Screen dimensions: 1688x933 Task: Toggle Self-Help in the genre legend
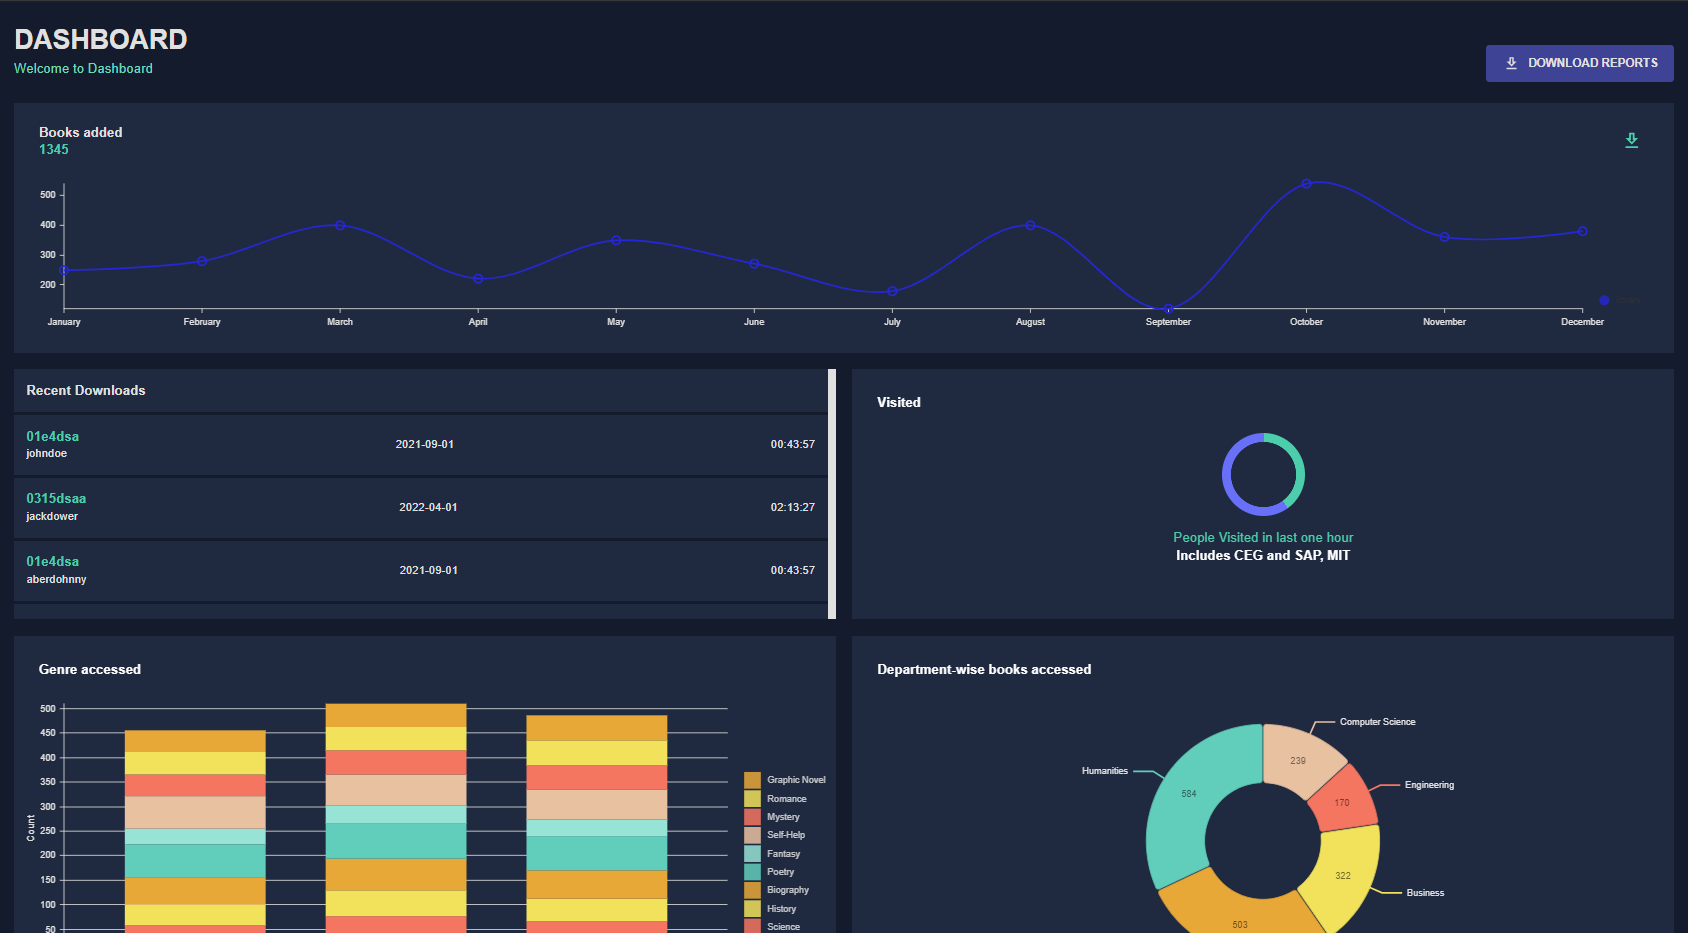(x=775, y=835)
